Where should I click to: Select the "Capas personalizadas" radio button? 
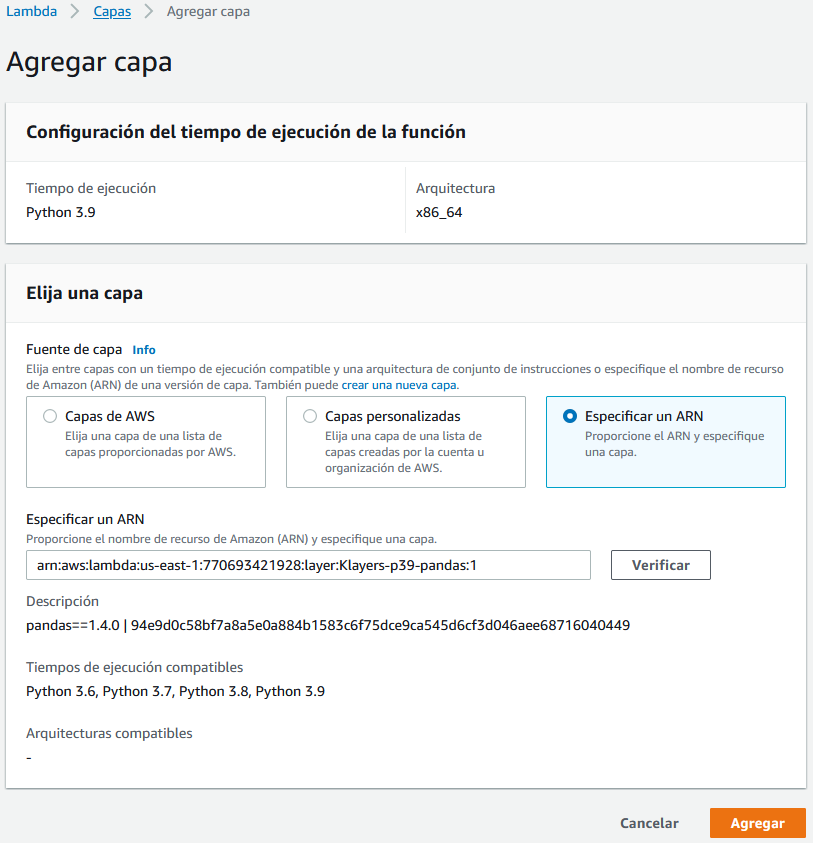point(309,416)
